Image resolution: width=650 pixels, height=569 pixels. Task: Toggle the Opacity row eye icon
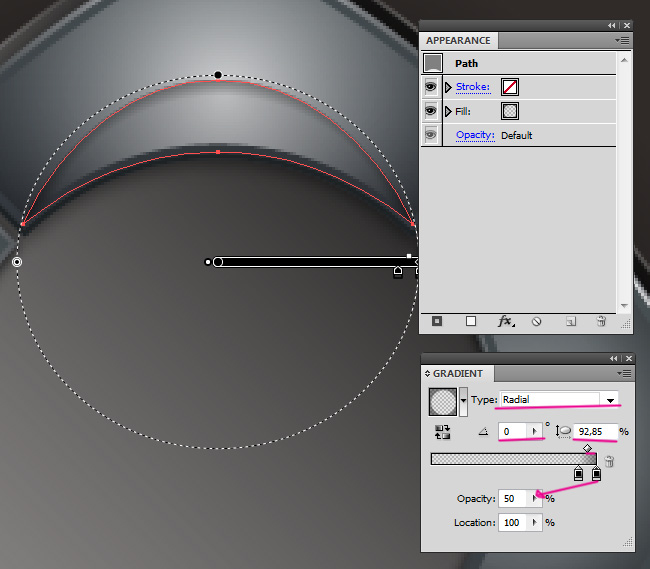[x=431, y=135]
